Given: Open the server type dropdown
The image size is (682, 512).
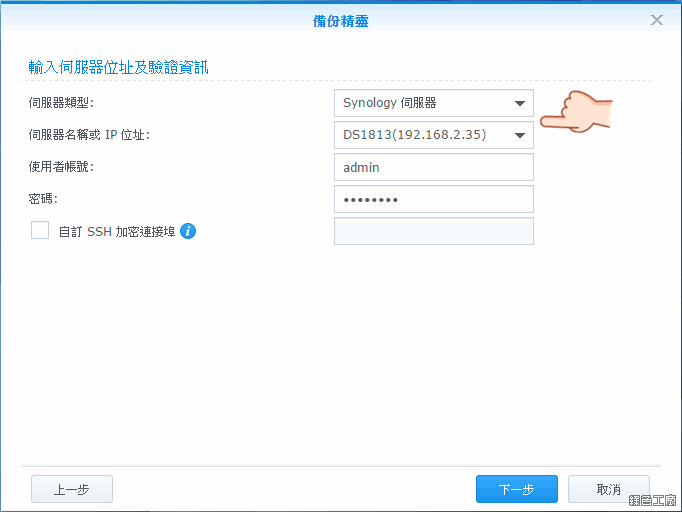Looking at the screenshot, I should click(x=434, y=103).
